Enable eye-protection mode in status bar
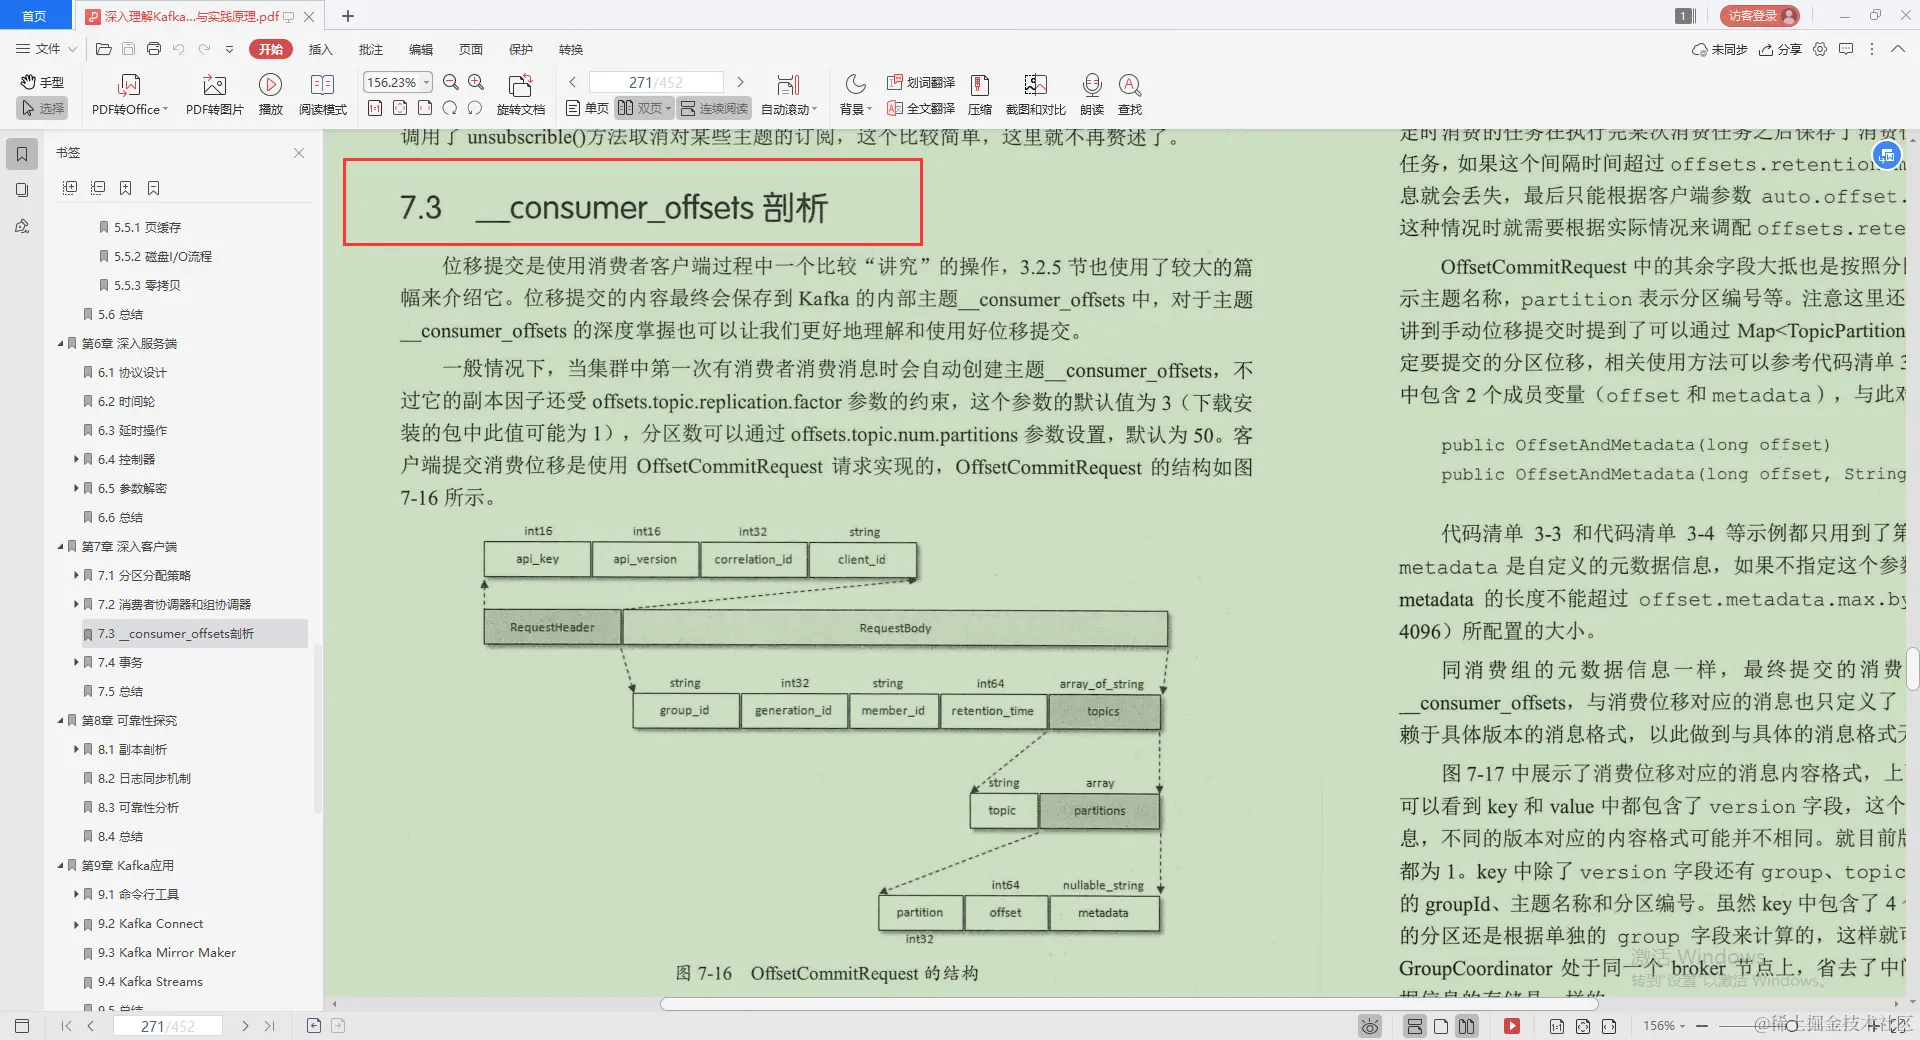 [x=1369, y=1025]
